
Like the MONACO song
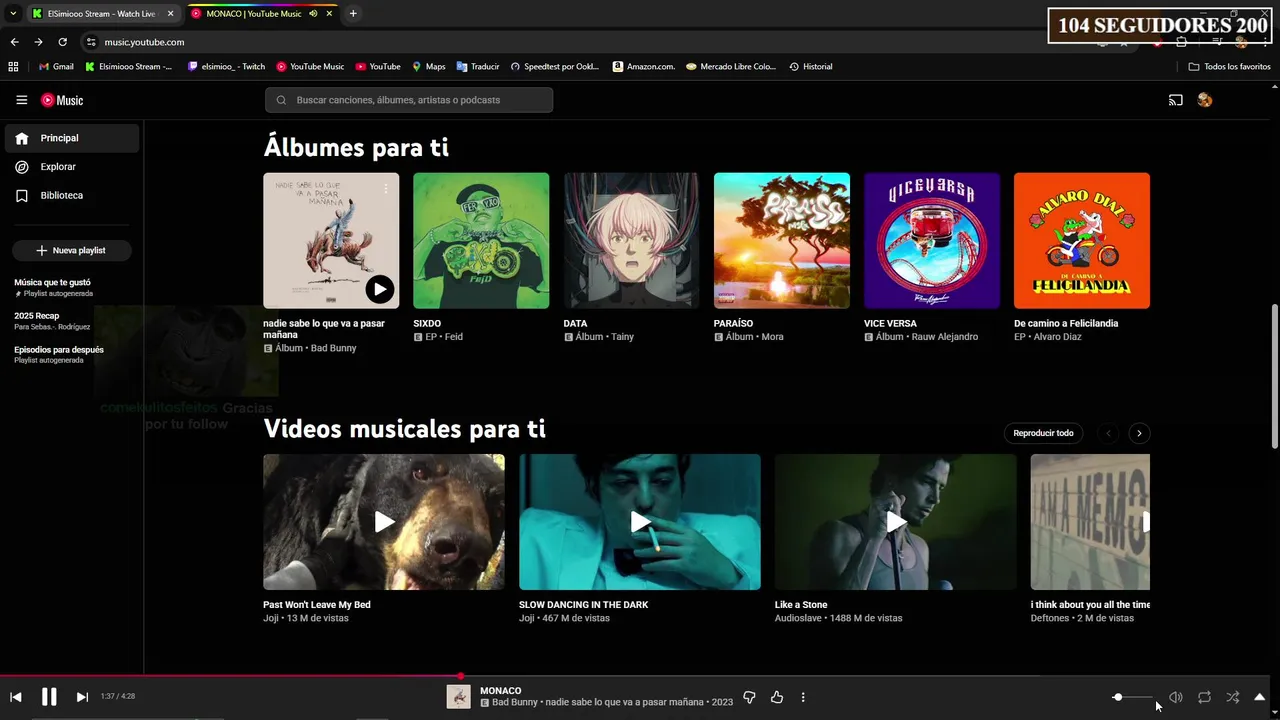[777, 697]
